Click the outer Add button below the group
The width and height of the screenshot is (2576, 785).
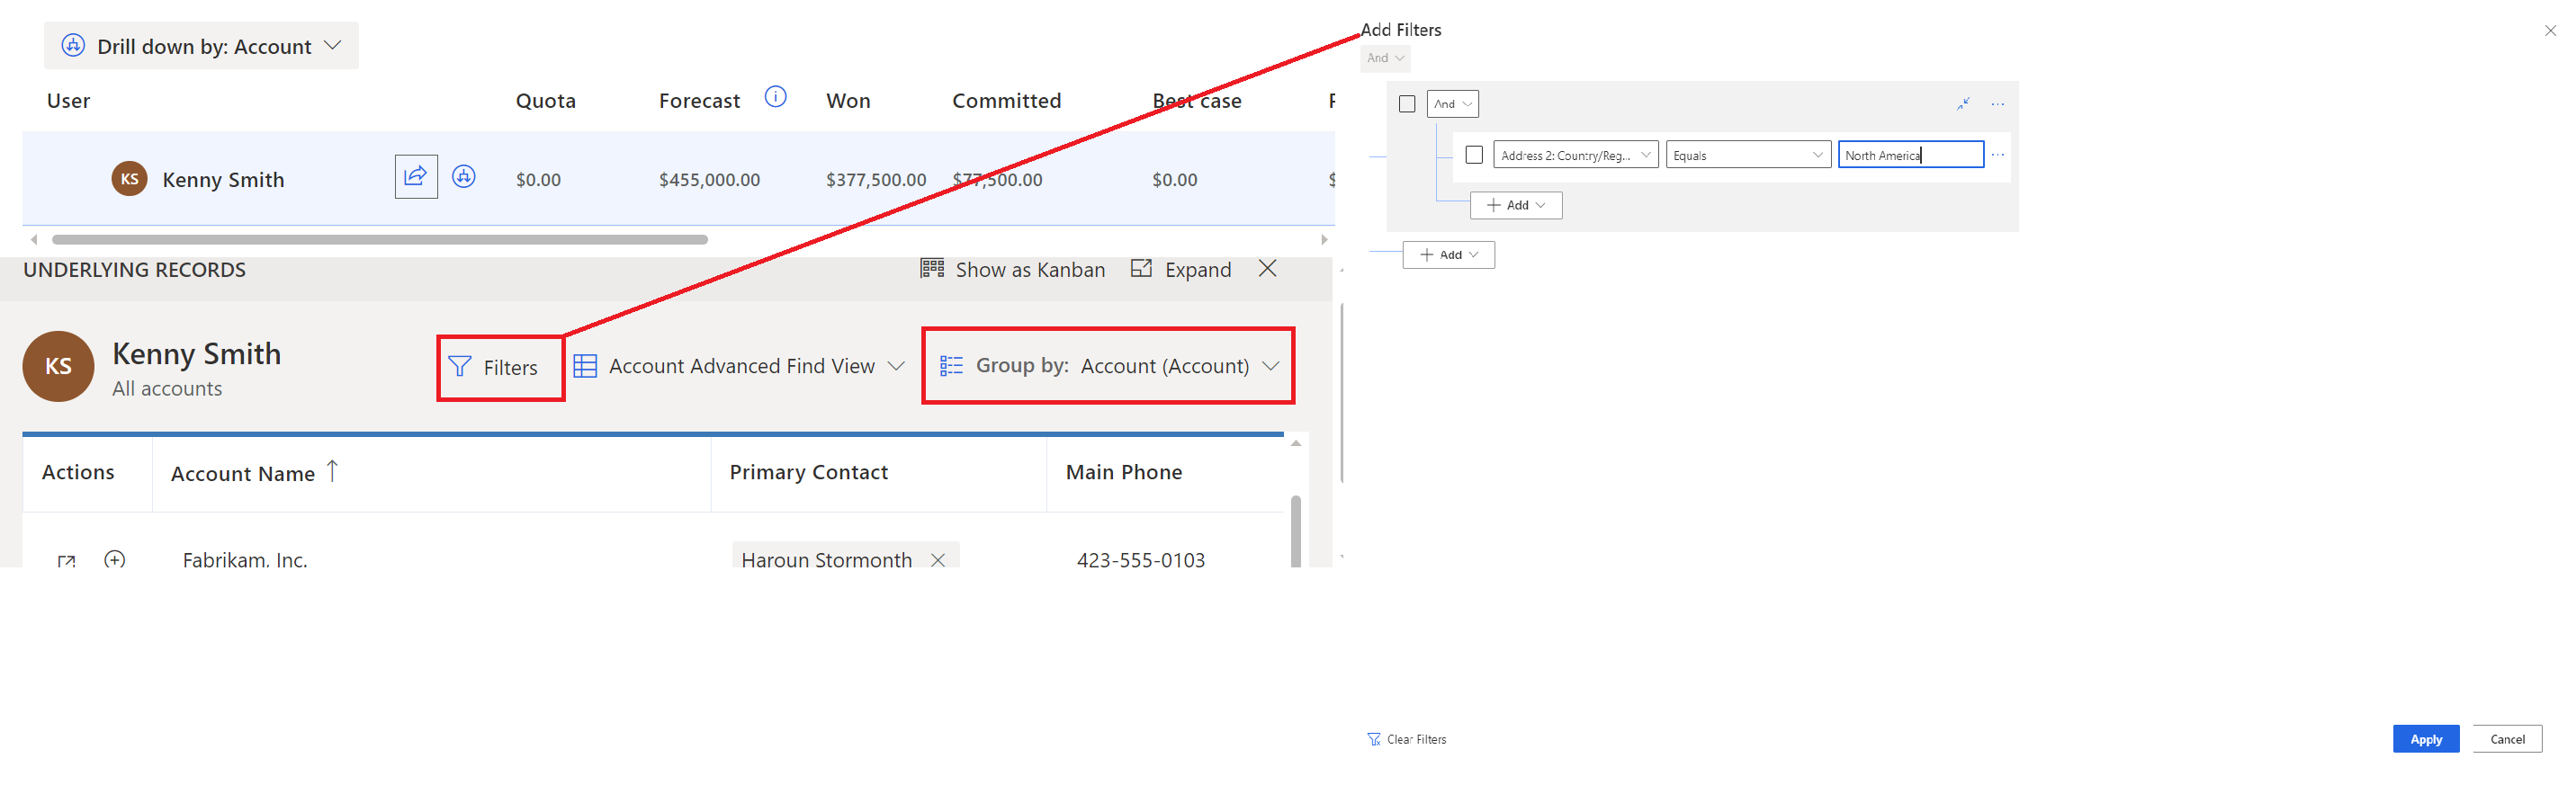coord(1449,255)
